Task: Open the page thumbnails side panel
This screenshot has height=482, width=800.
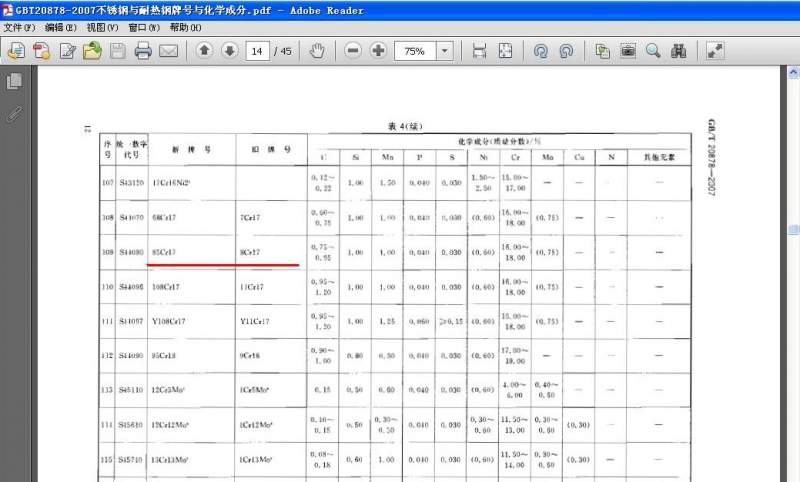Action: point(14,81)
